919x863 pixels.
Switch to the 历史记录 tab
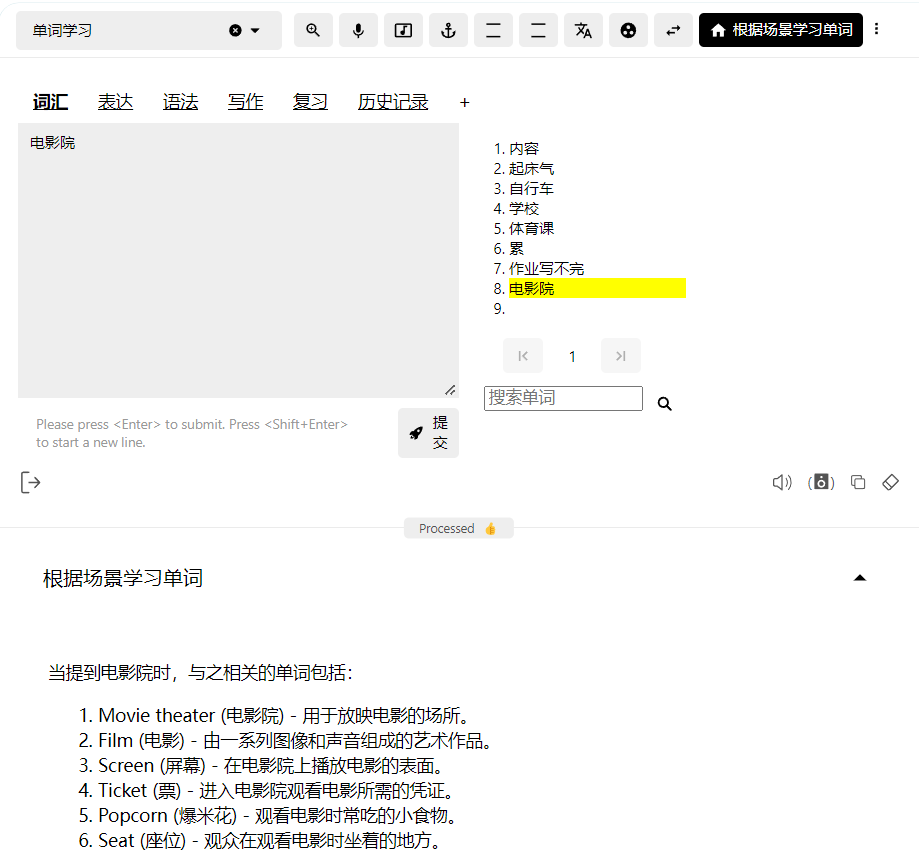pyautogui.click(x=392, y=102)
